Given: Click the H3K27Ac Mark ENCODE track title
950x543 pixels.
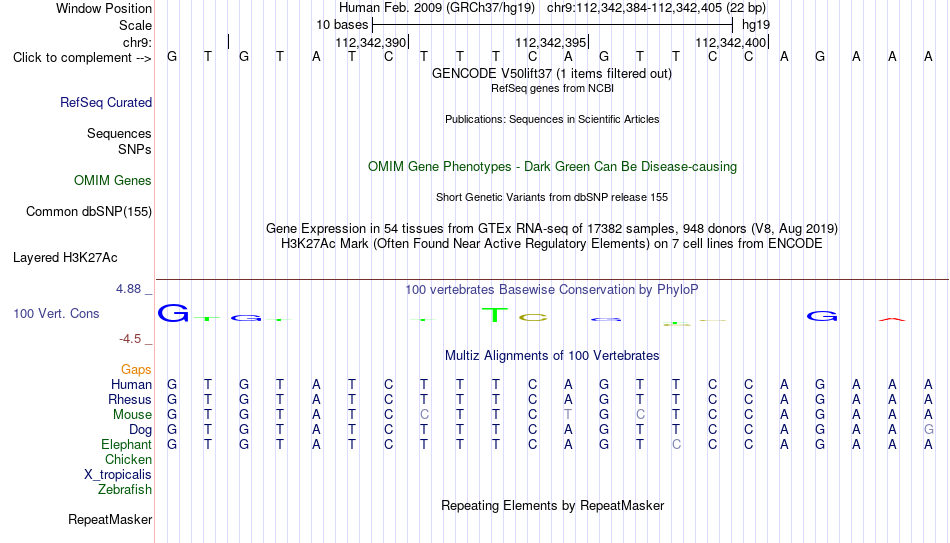Looking at the screenshot, I should 552,244.
